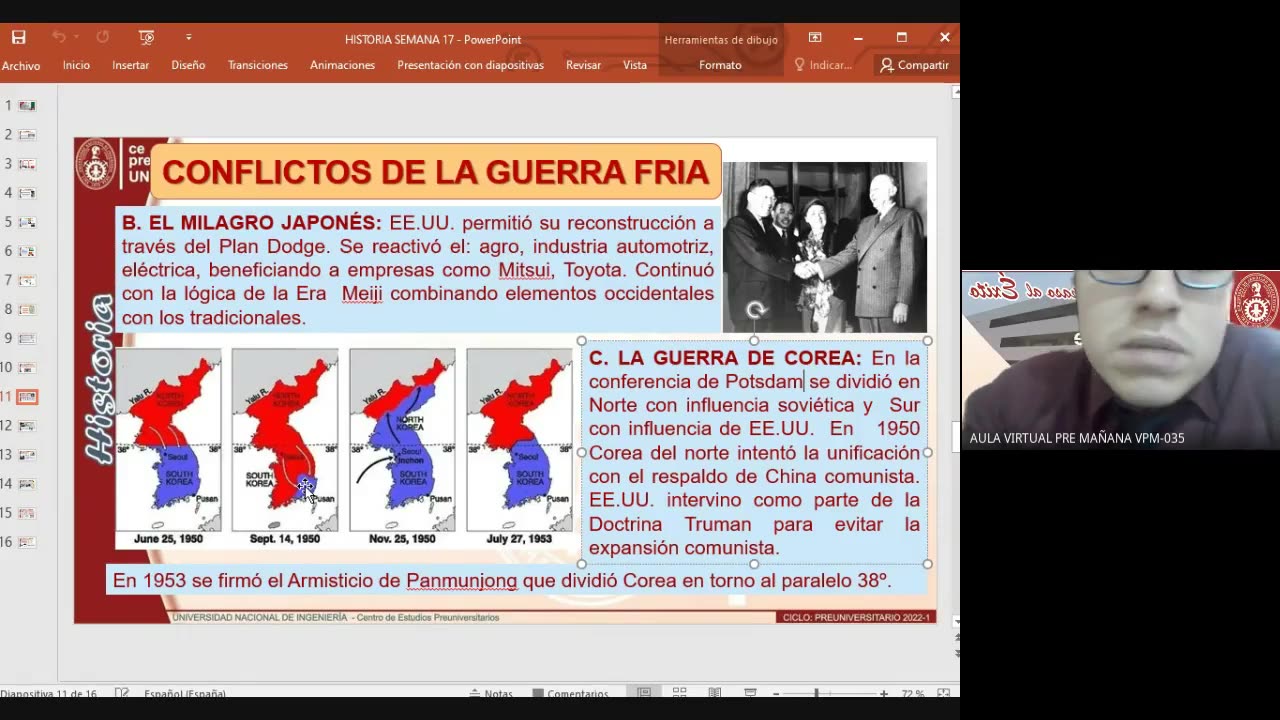
Task: Select slide 3 thumbnail
Action: (27, 163)
